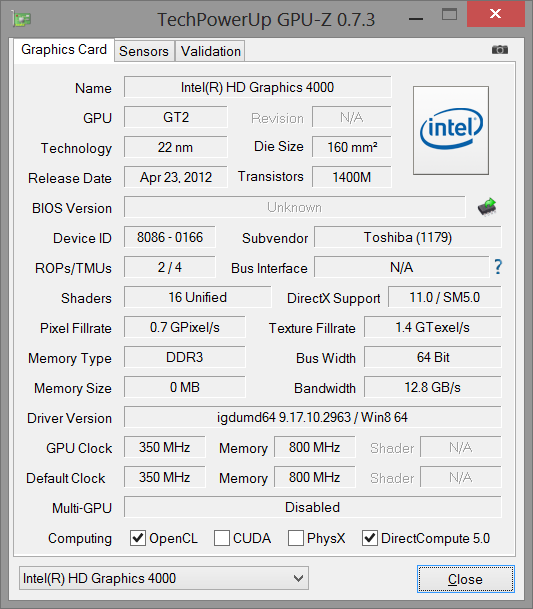This screenshot has width=533, height=609.
Task: Click the Default Clock row Shader N/A field
Action: point(461,477)
